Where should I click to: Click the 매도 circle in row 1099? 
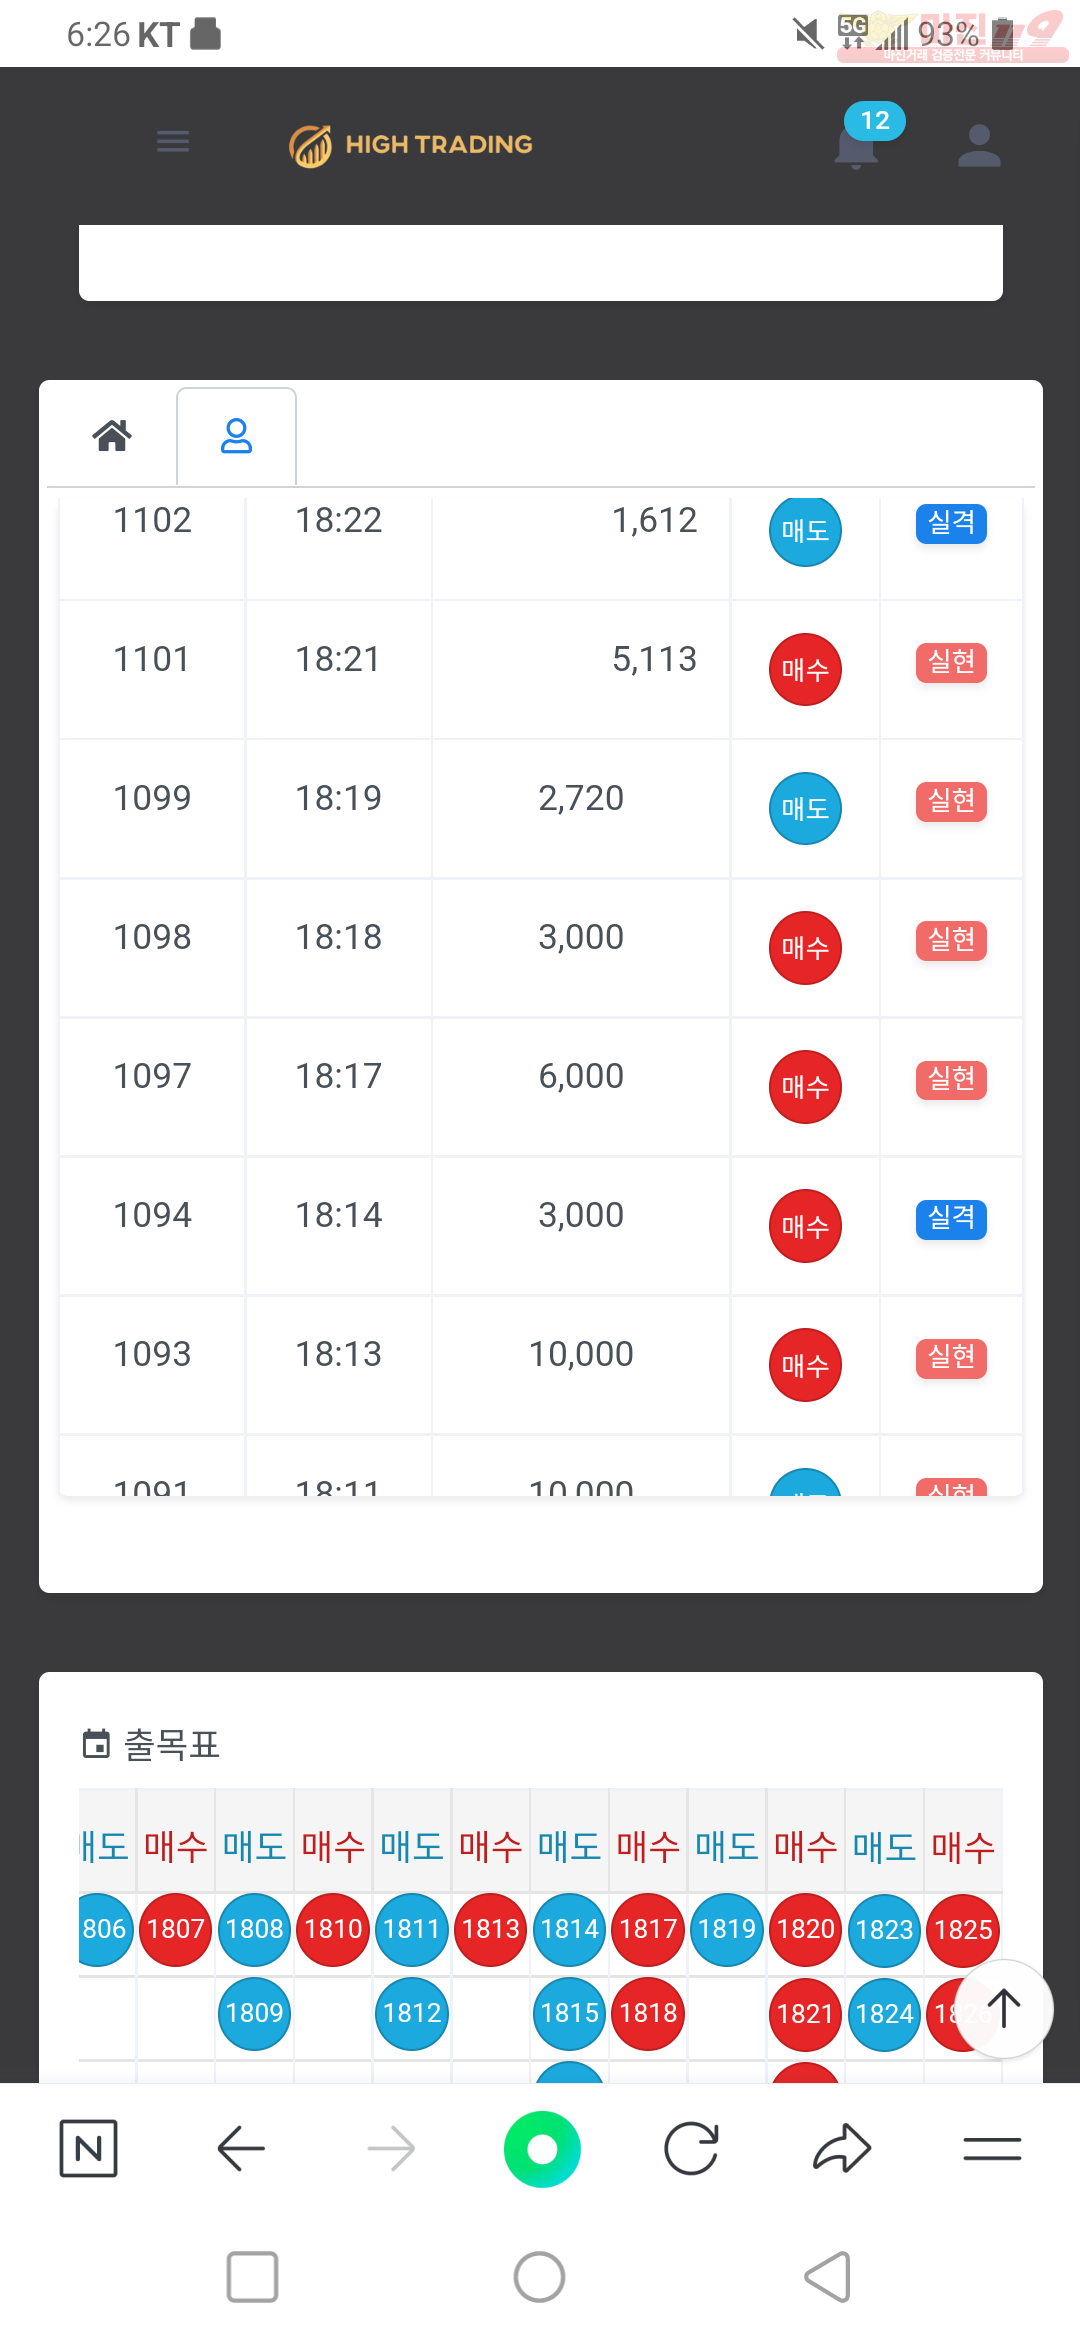pyautogui.click(x=805, y=808)
